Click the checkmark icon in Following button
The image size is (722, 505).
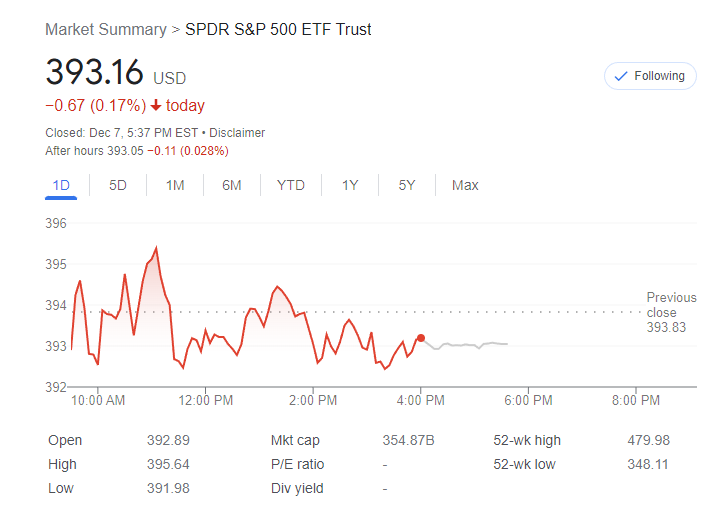pos(620,76)
